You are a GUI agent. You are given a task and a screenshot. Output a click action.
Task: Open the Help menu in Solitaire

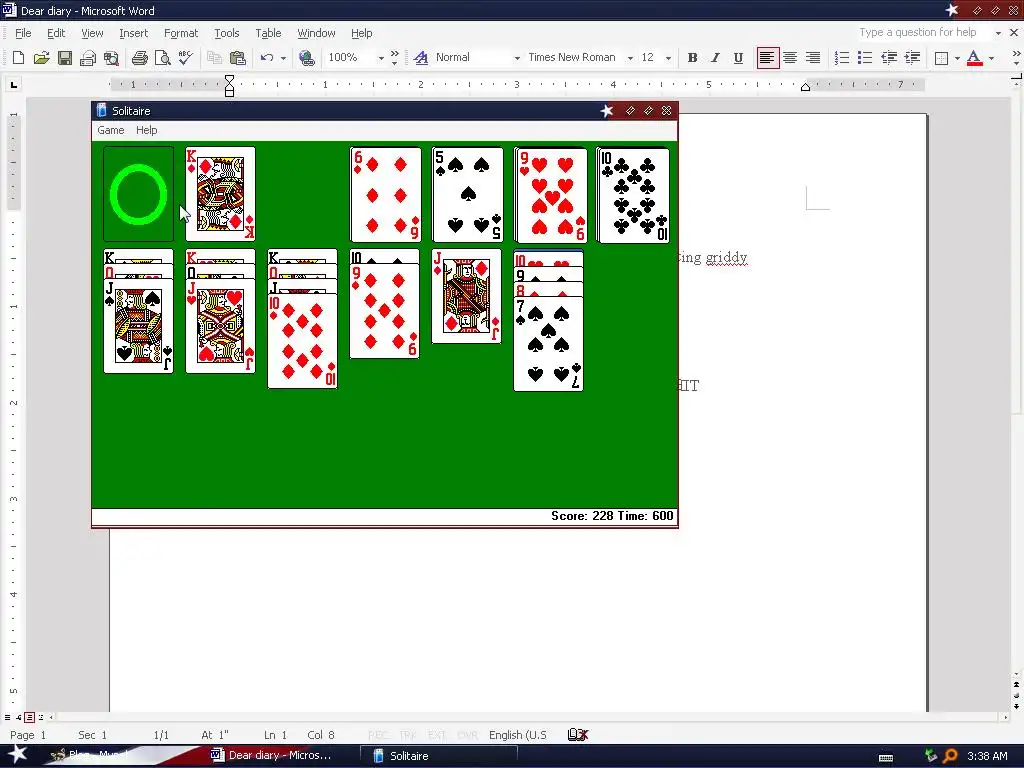[146, 130]
